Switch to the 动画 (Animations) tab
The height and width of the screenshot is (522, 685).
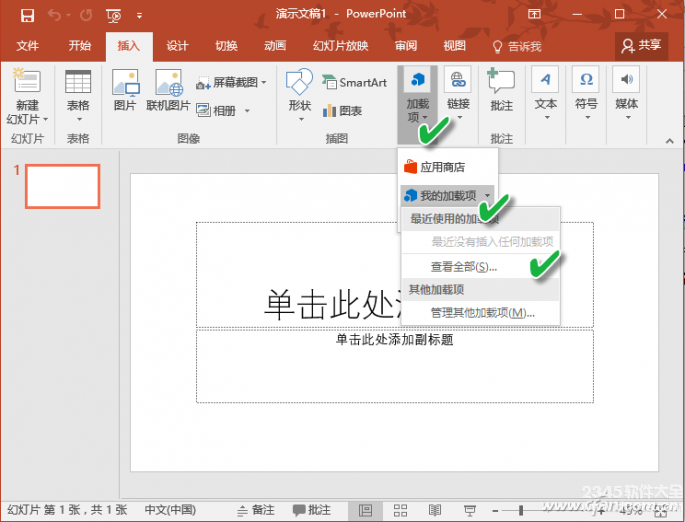click(275, 46)
